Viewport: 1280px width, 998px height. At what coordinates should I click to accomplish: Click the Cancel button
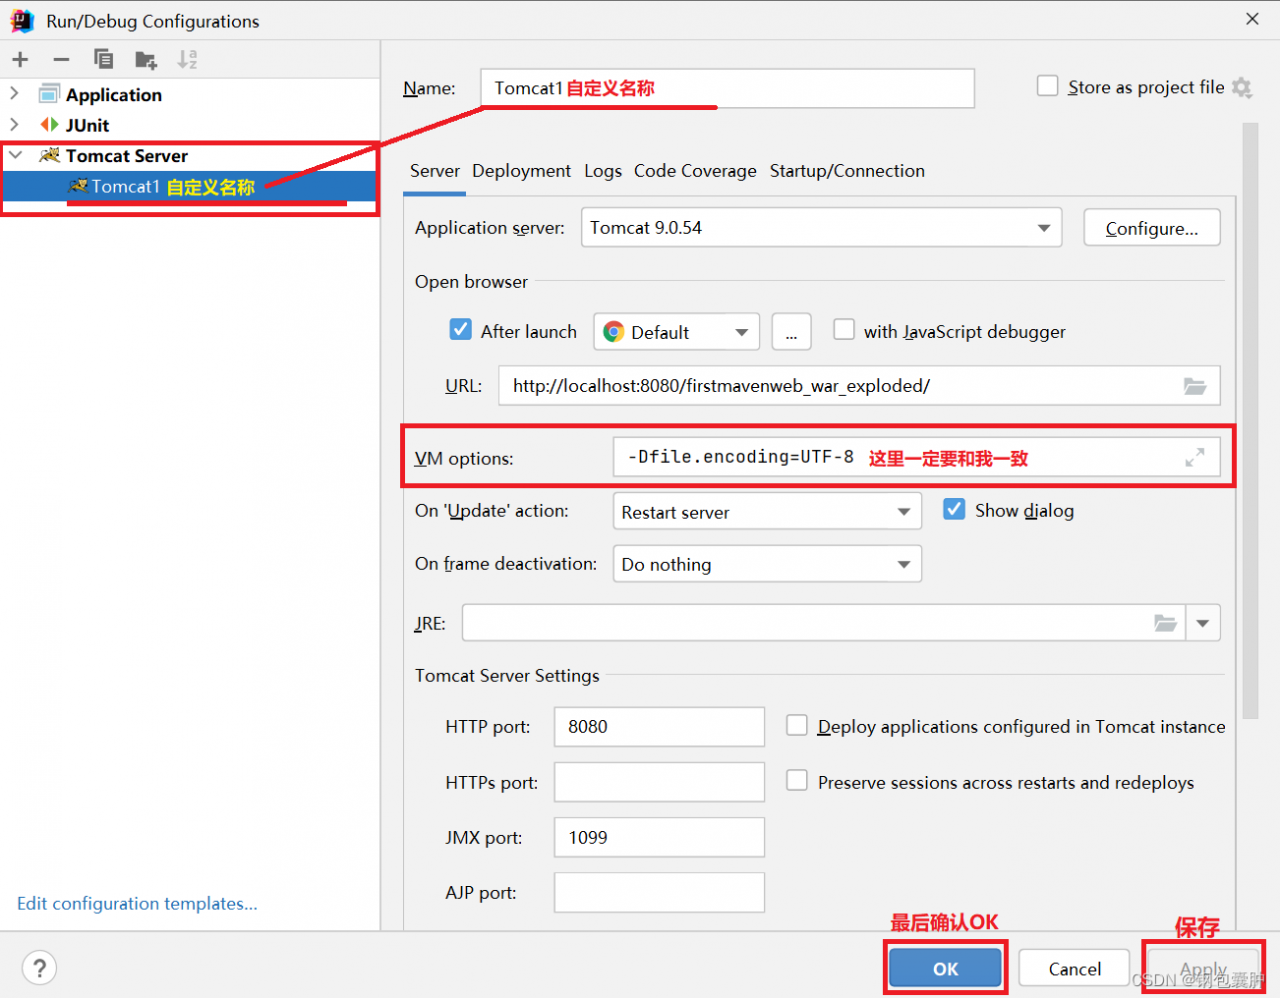(1075, 968)
